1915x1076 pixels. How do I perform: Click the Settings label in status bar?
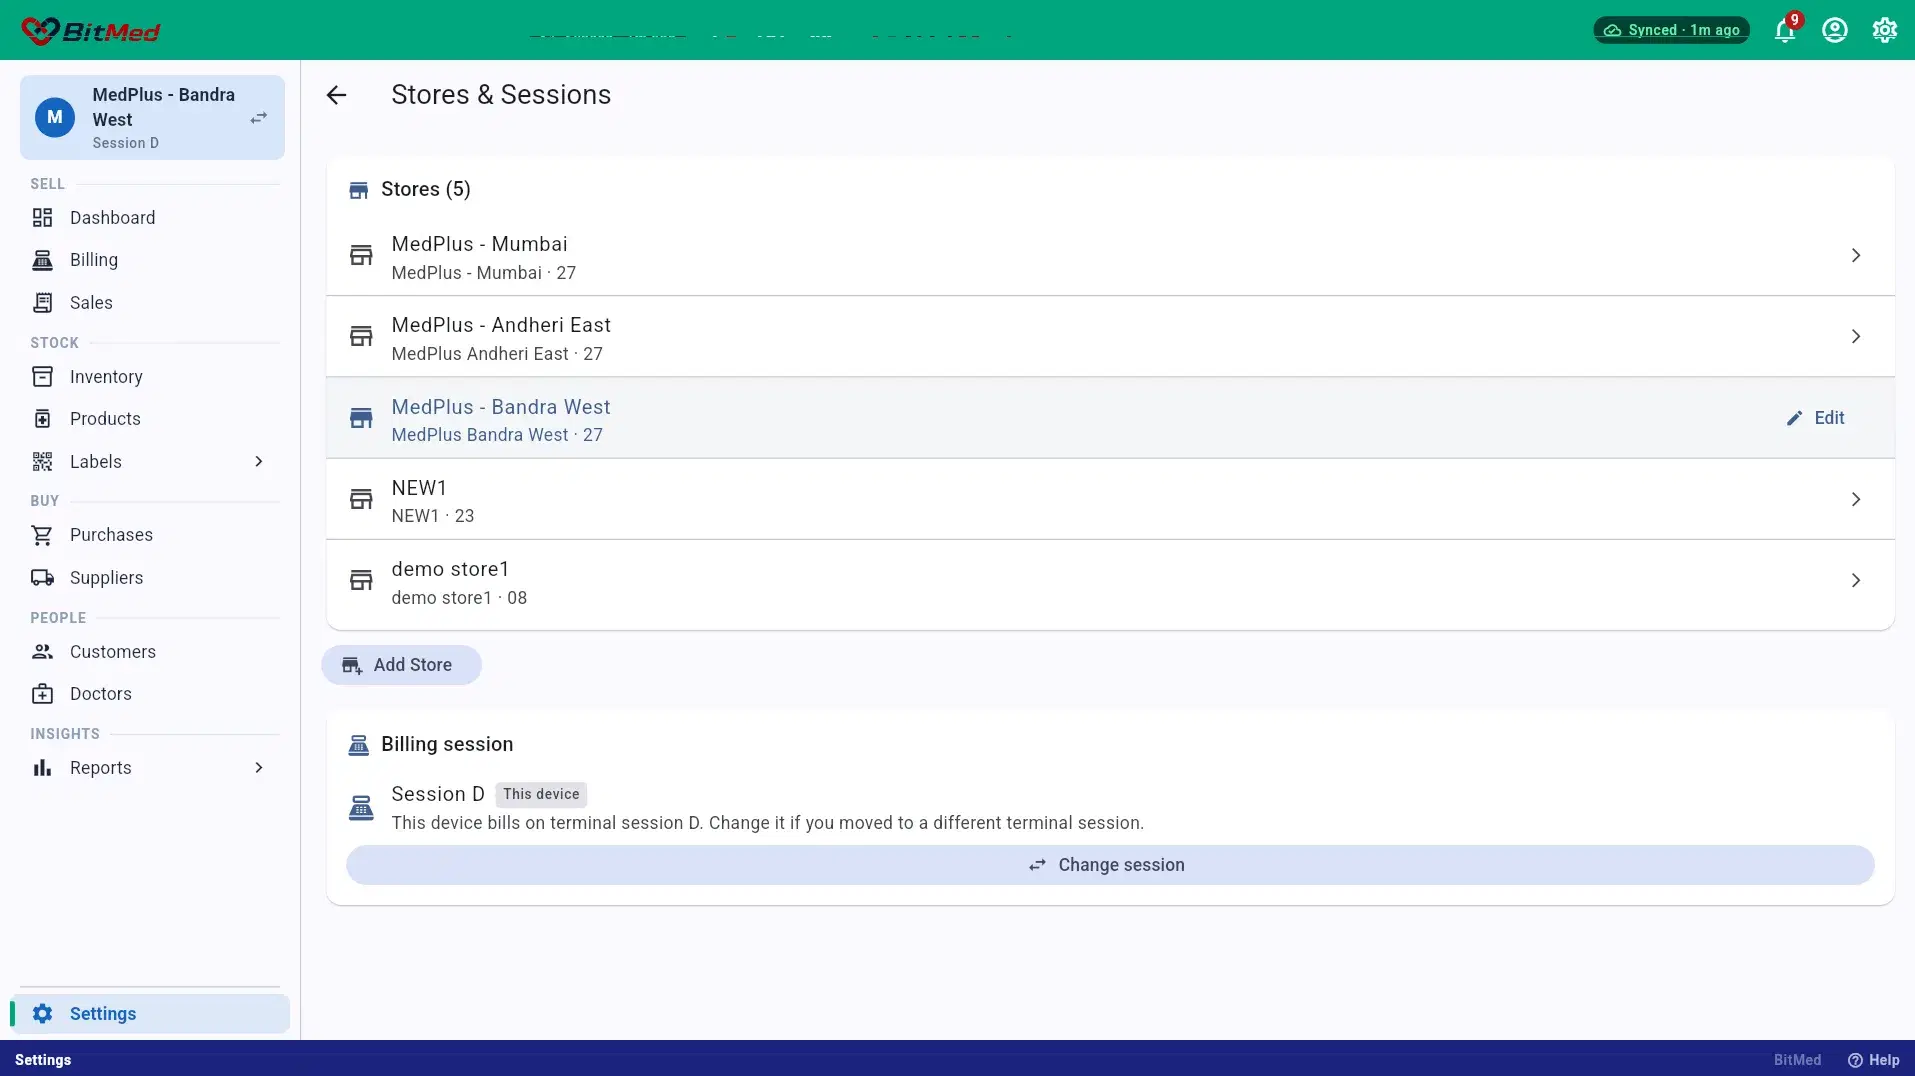pyautogui.click(x=43, y=1060)
